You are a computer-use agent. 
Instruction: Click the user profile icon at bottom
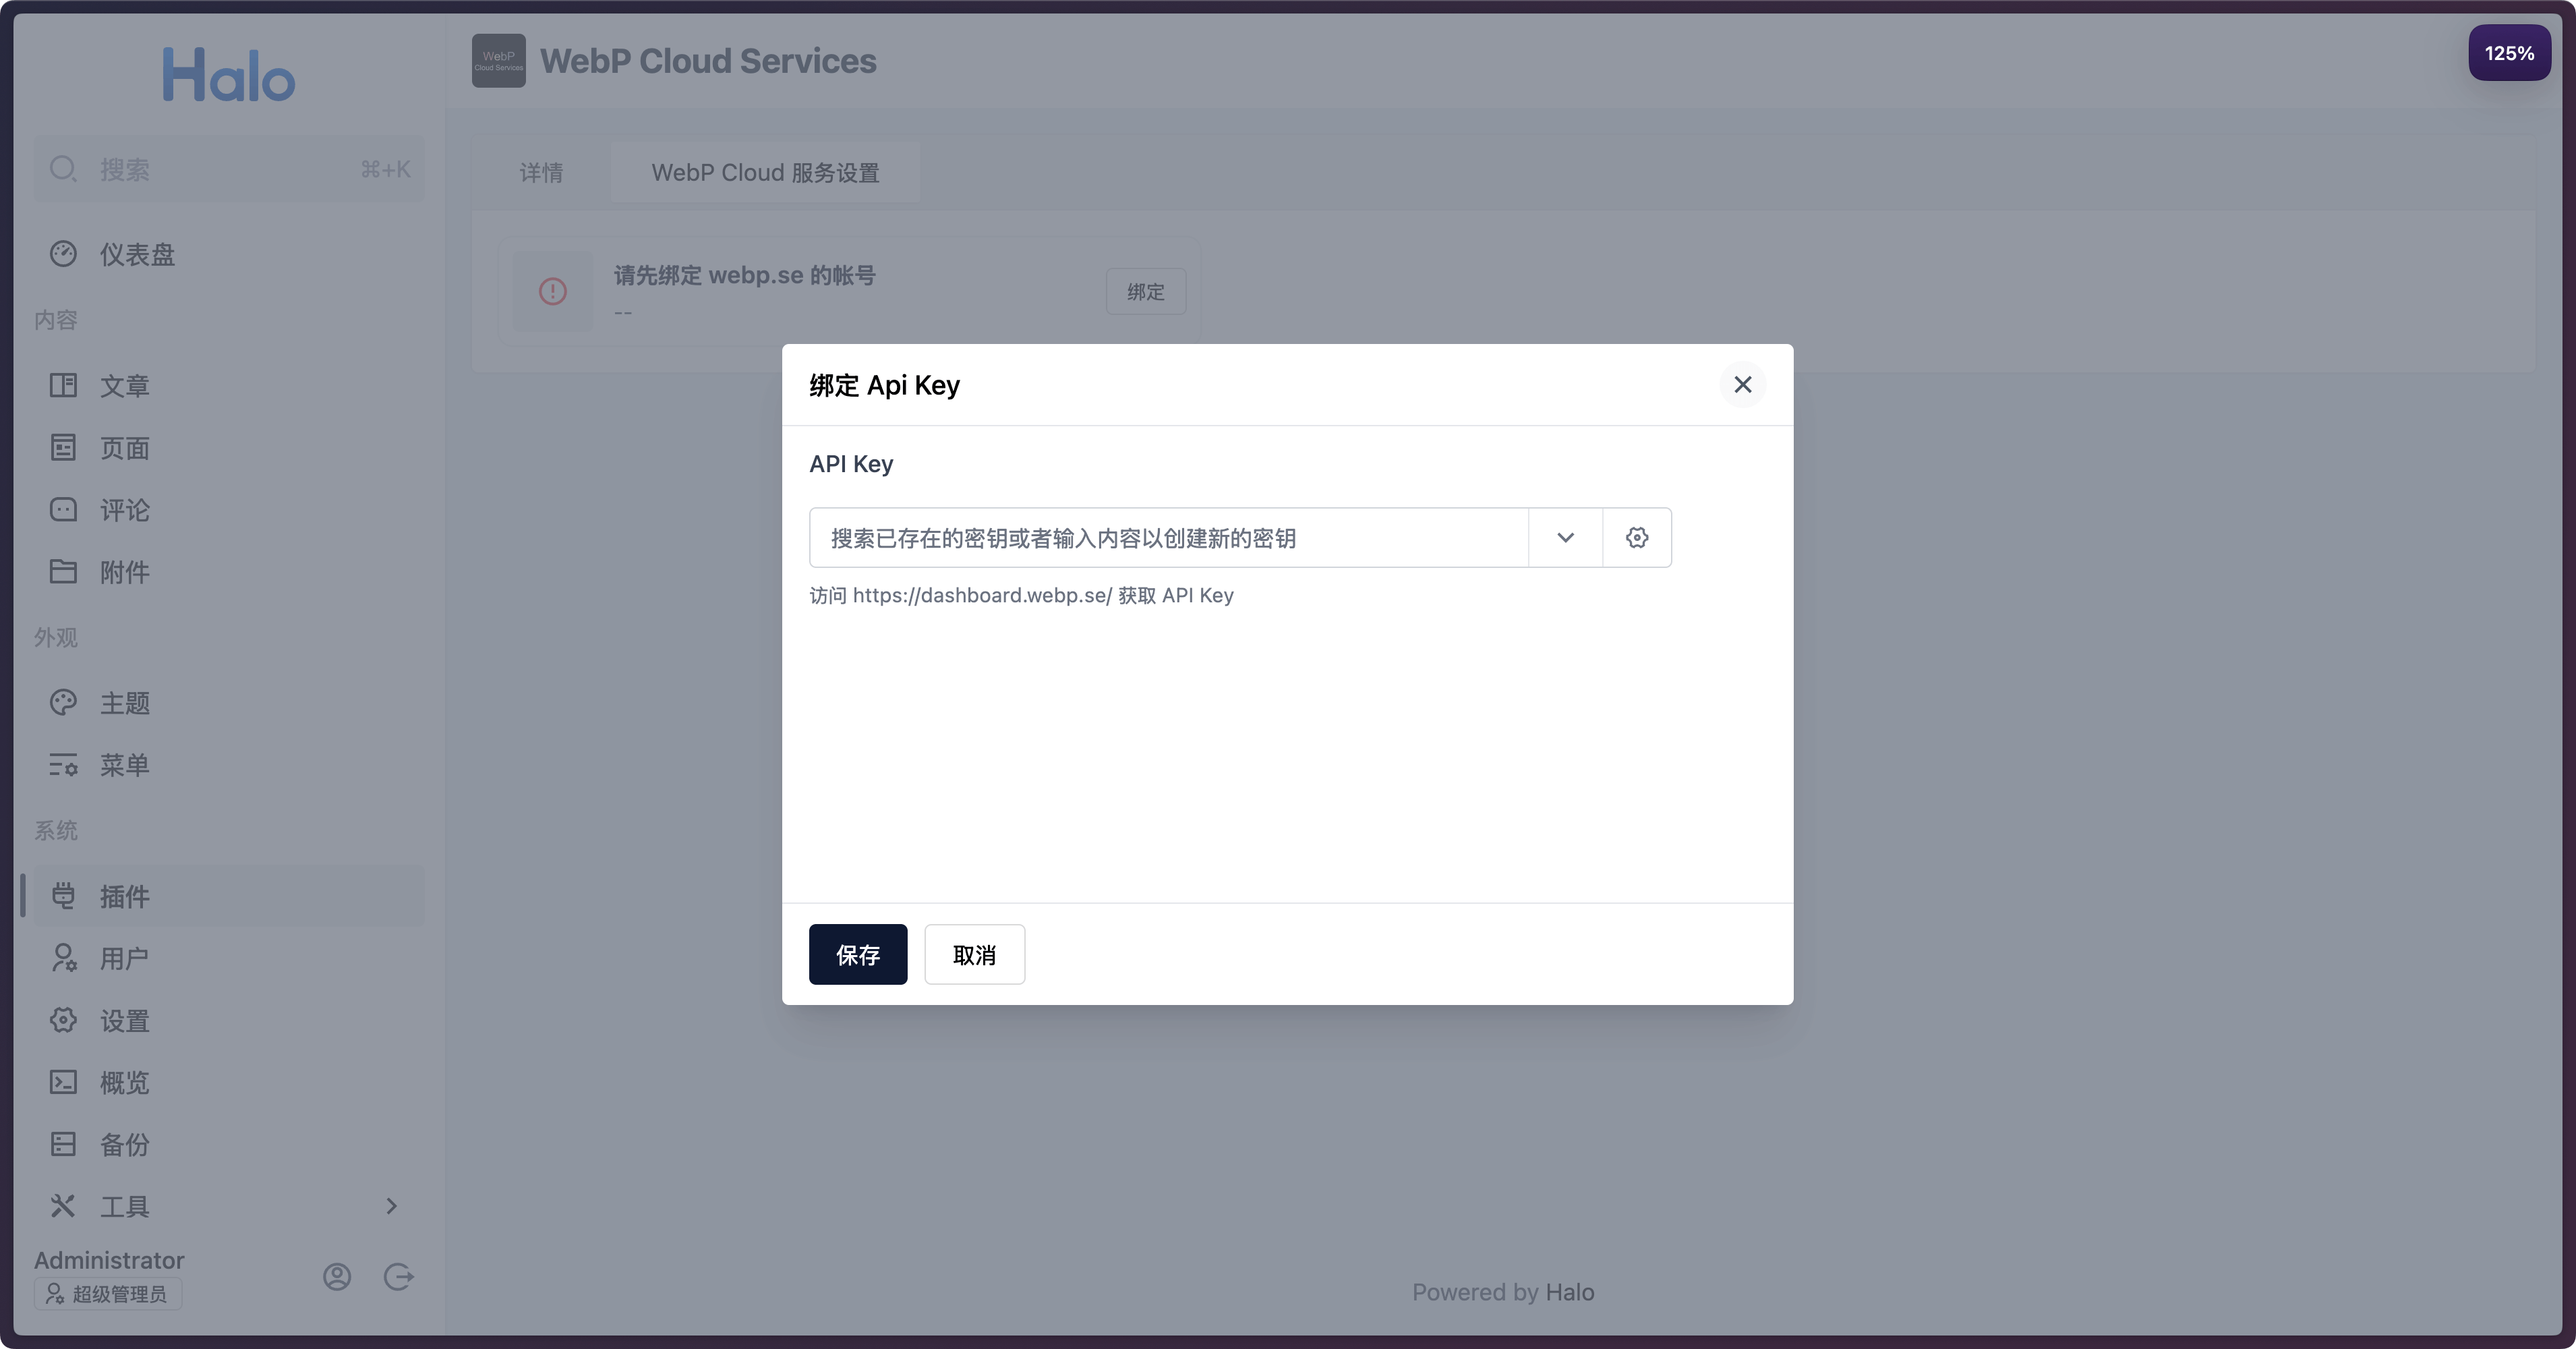(x=337, y=1277)
